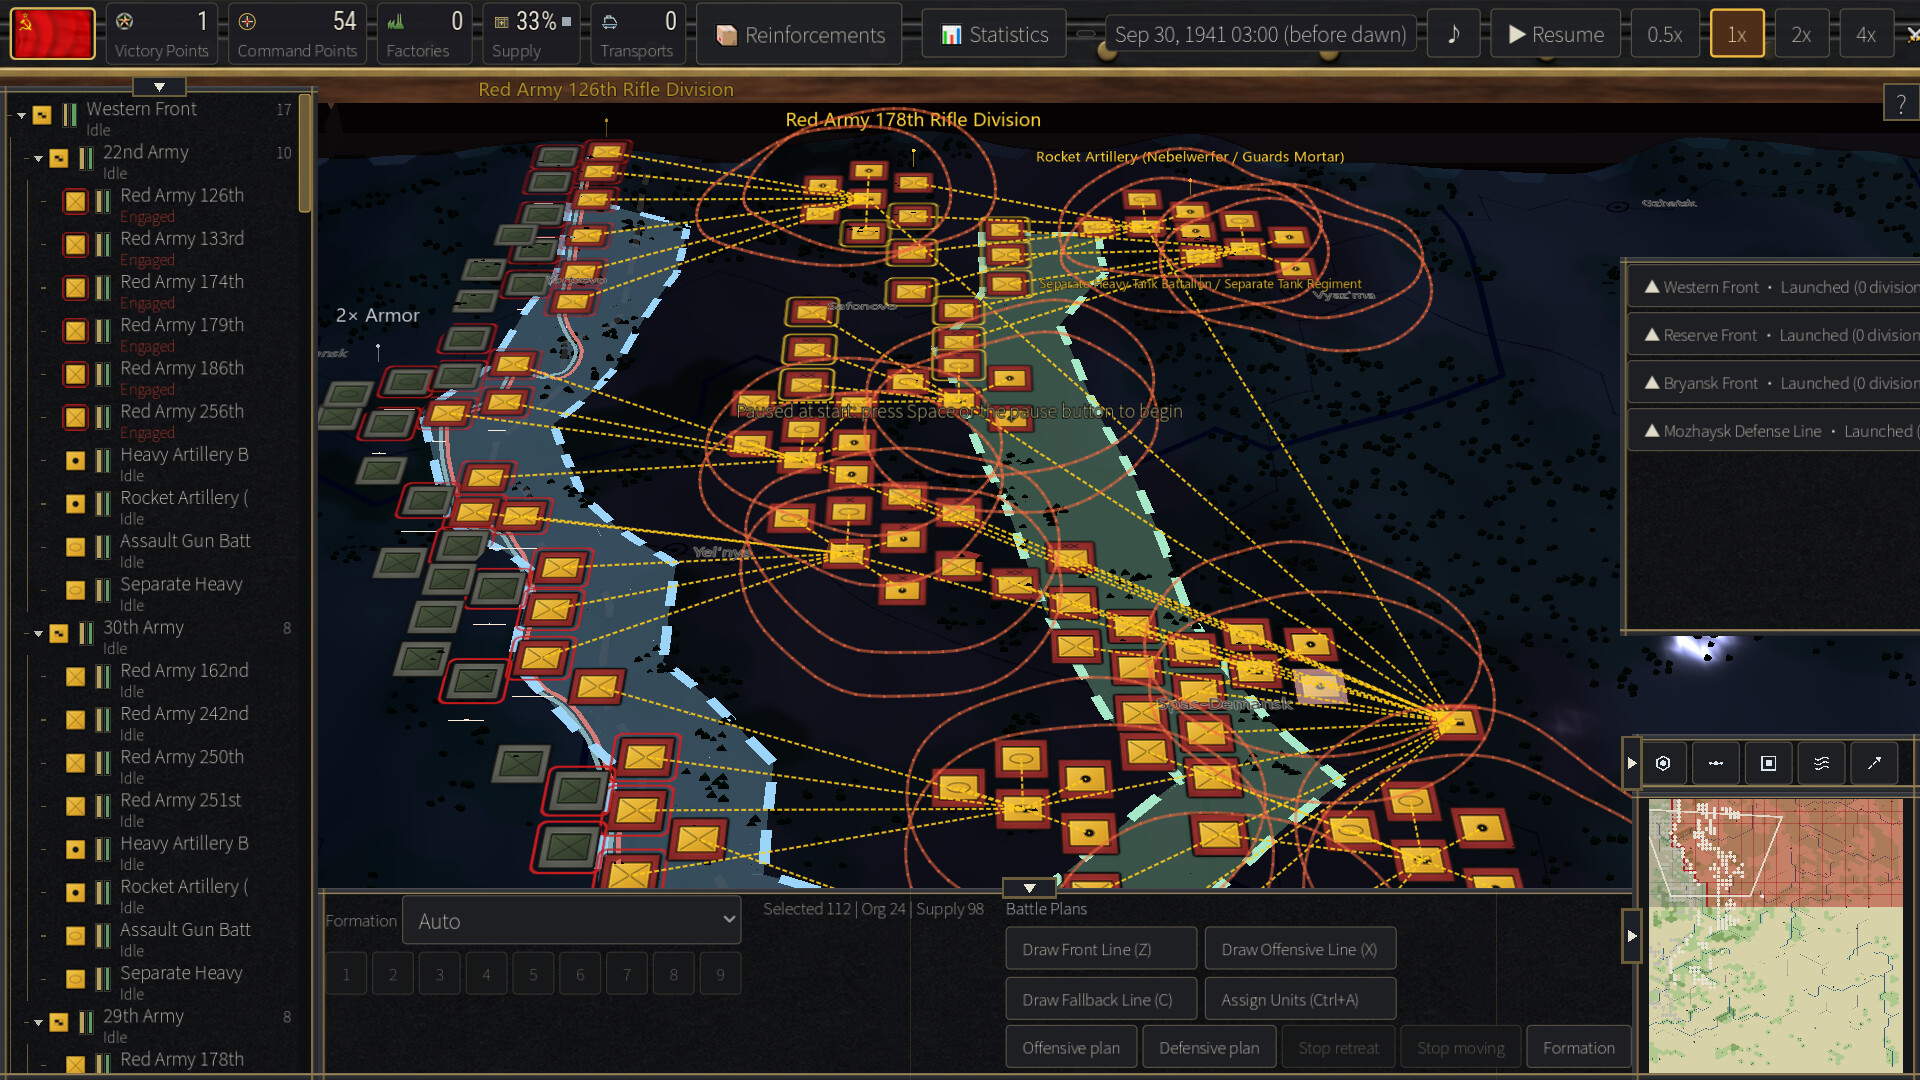1920x1080 pixels.
Task: Open the Statistics panel
Action: click(x=994, y=34)
